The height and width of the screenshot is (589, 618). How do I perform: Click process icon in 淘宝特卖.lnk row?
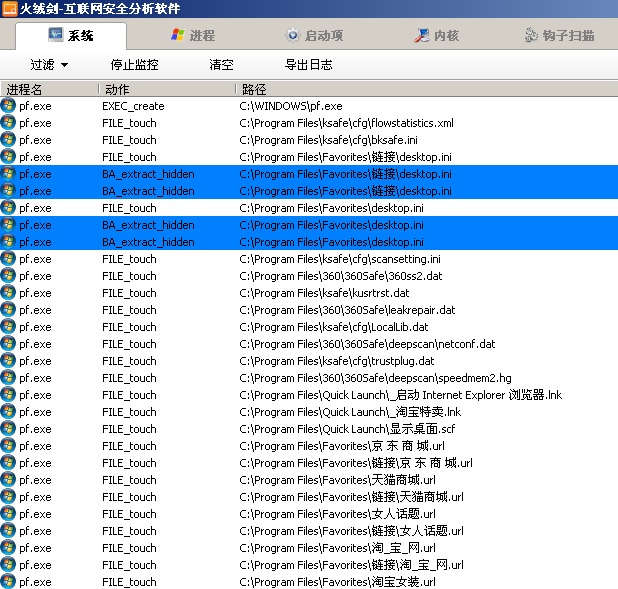pos(8,412)
